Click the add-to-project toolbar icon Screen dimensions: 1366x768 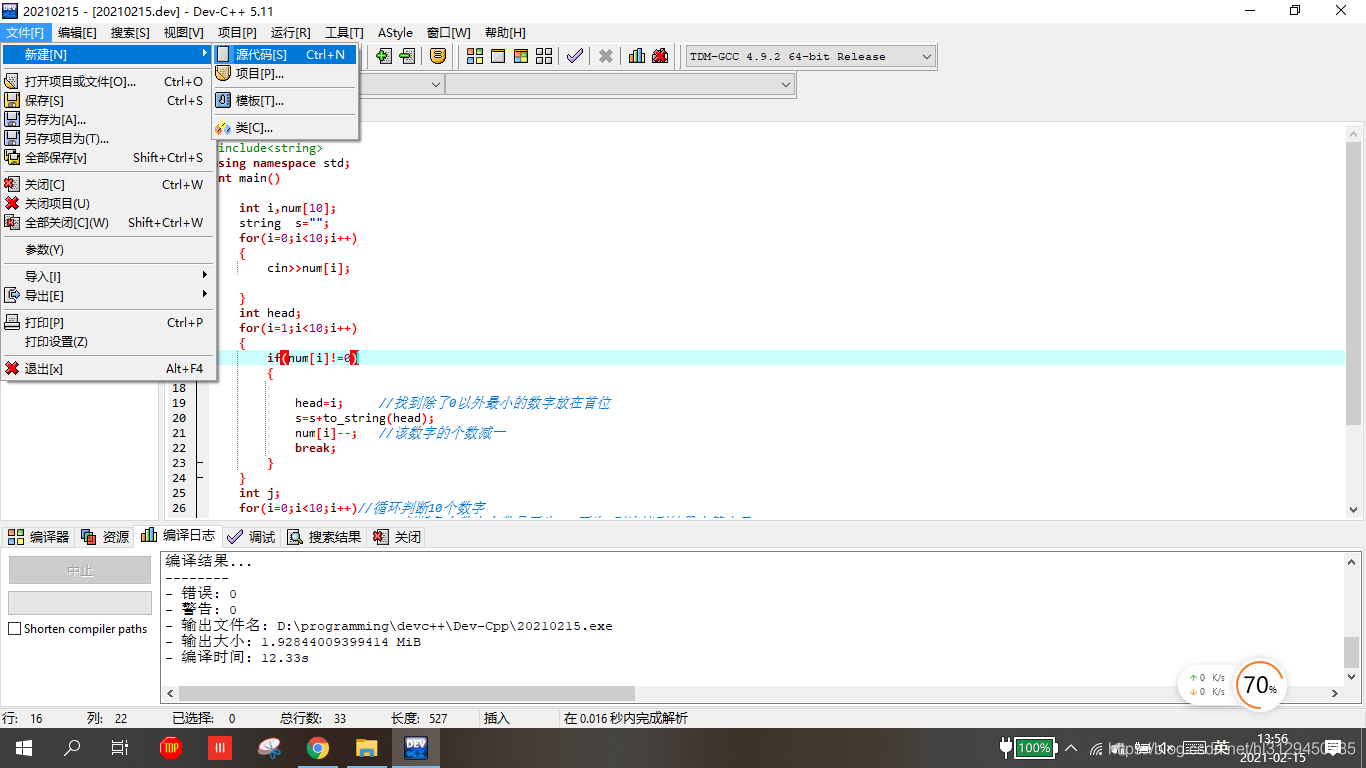click(384, 56)
